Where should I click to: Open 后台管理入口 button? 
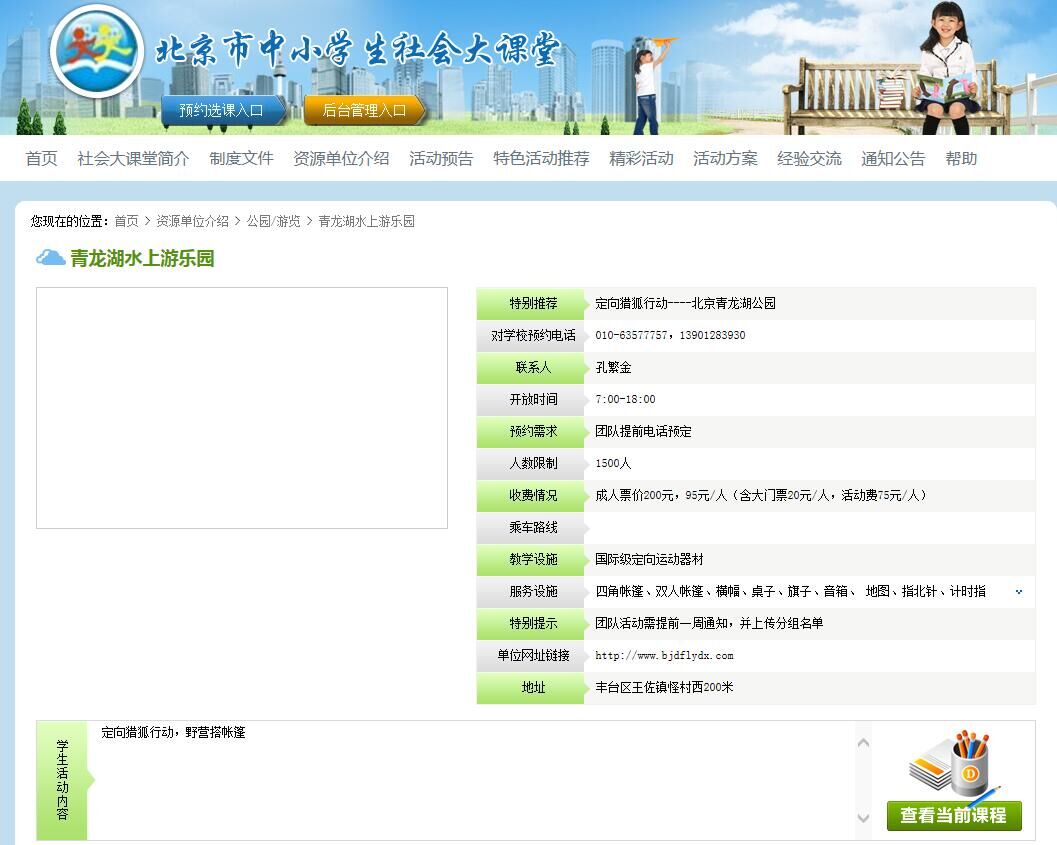click(x=364, y=110)
